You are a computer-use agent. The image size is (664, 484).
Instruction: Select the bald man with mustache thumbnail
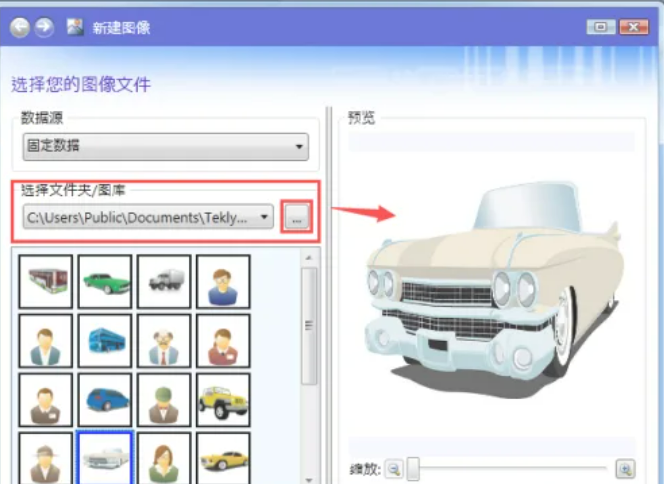(164, 341)
